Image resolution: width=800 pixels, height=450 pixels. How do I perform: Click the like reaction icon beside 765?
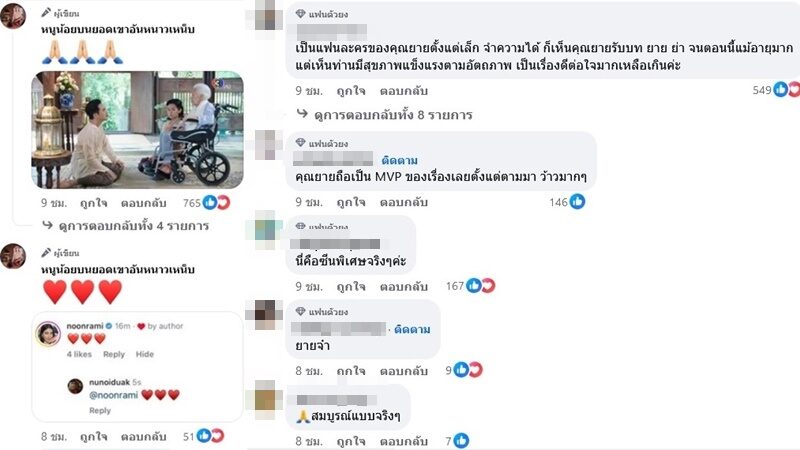(210, 203)
